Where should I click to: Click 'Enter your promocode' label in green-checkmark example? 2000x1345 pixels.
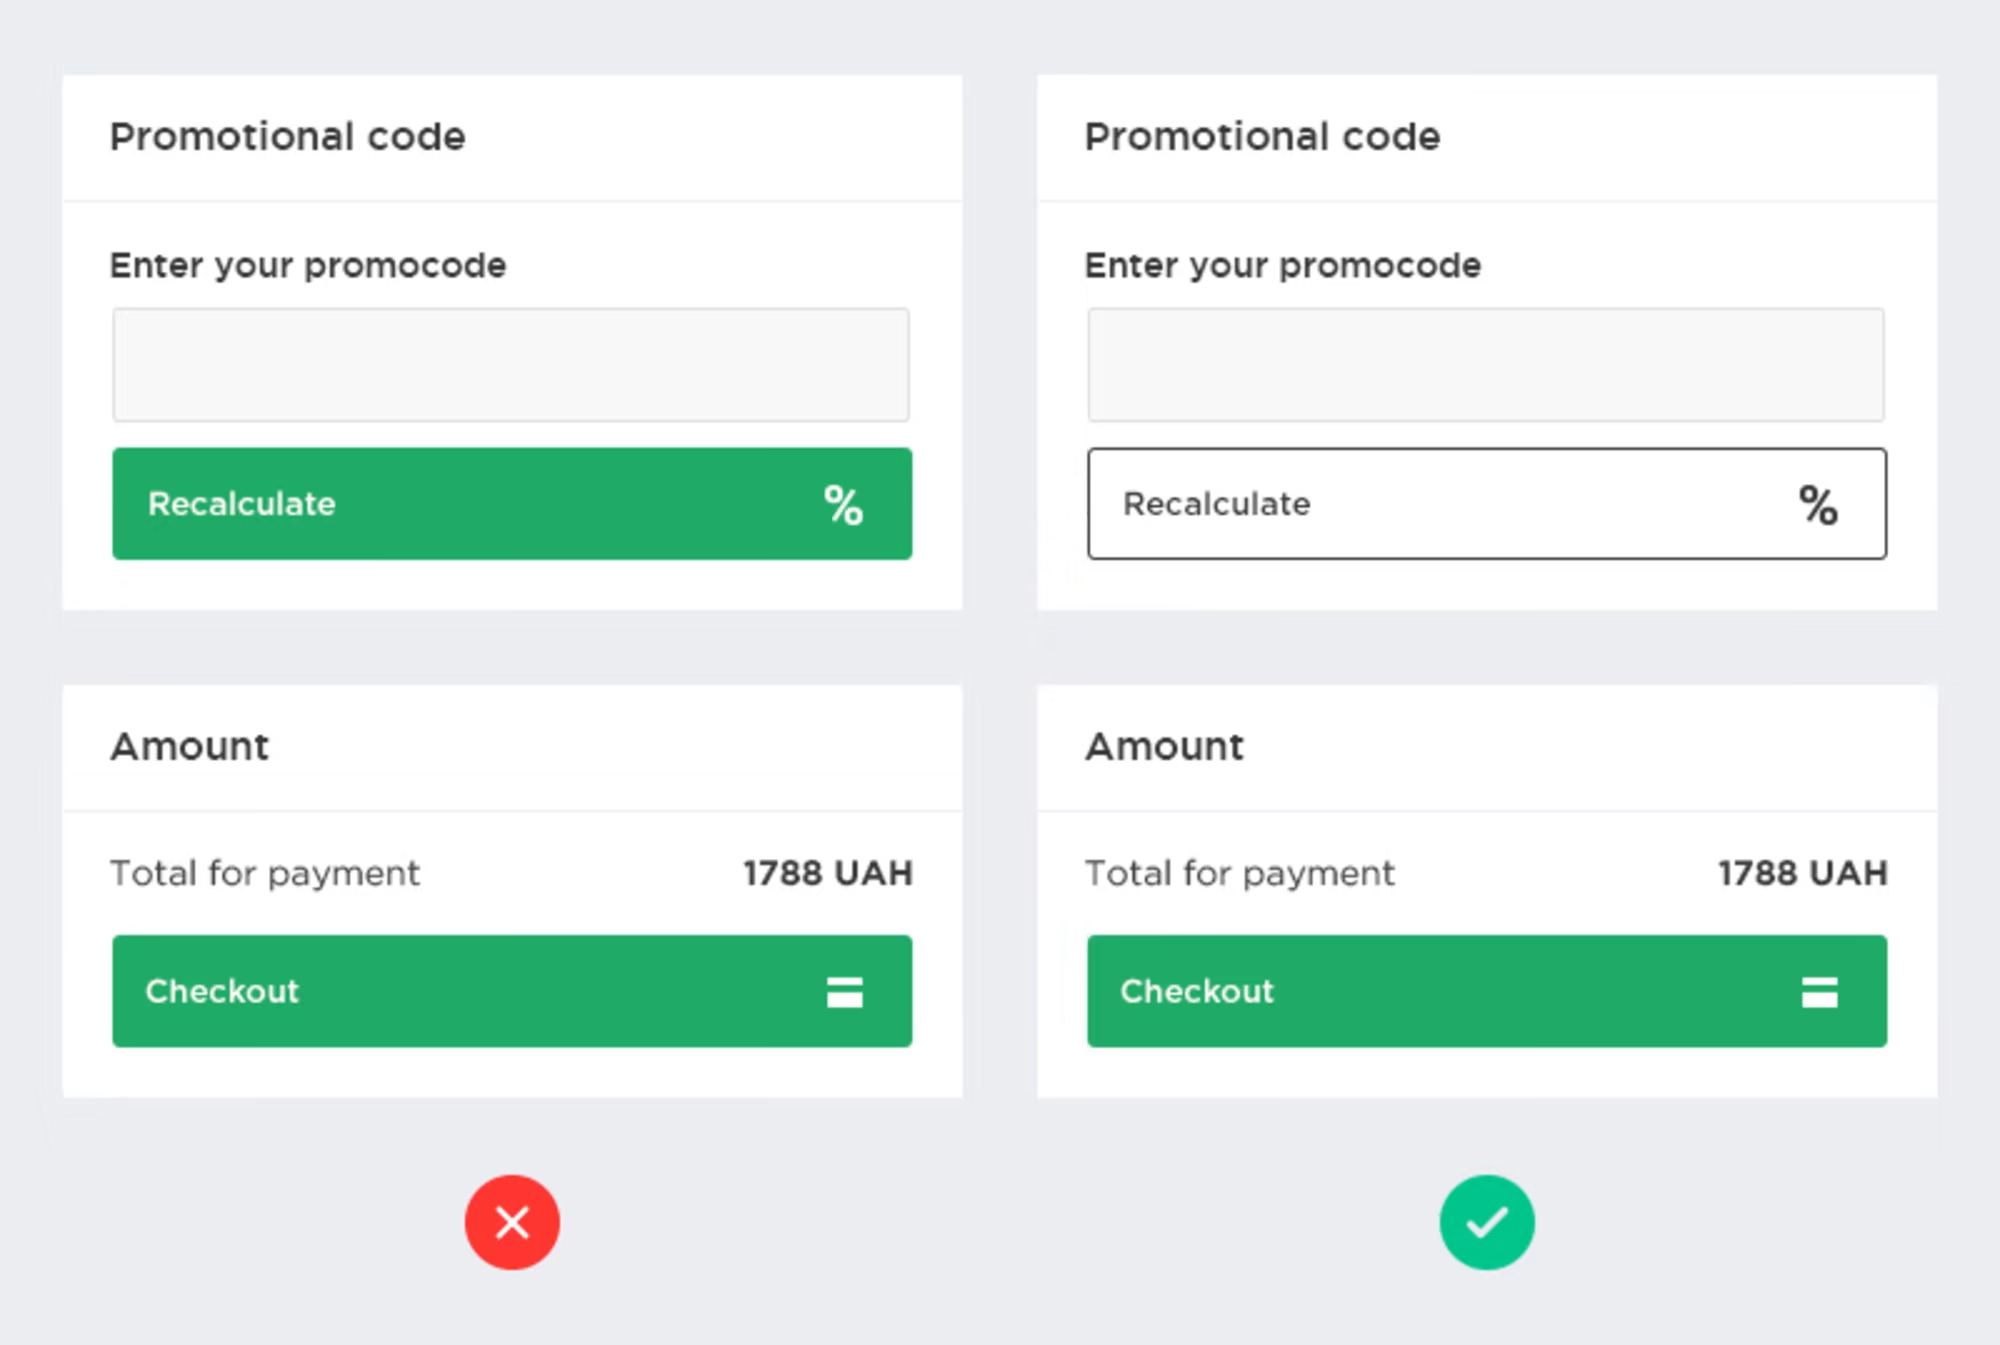pyautogui.click(x=1283, y=266)
